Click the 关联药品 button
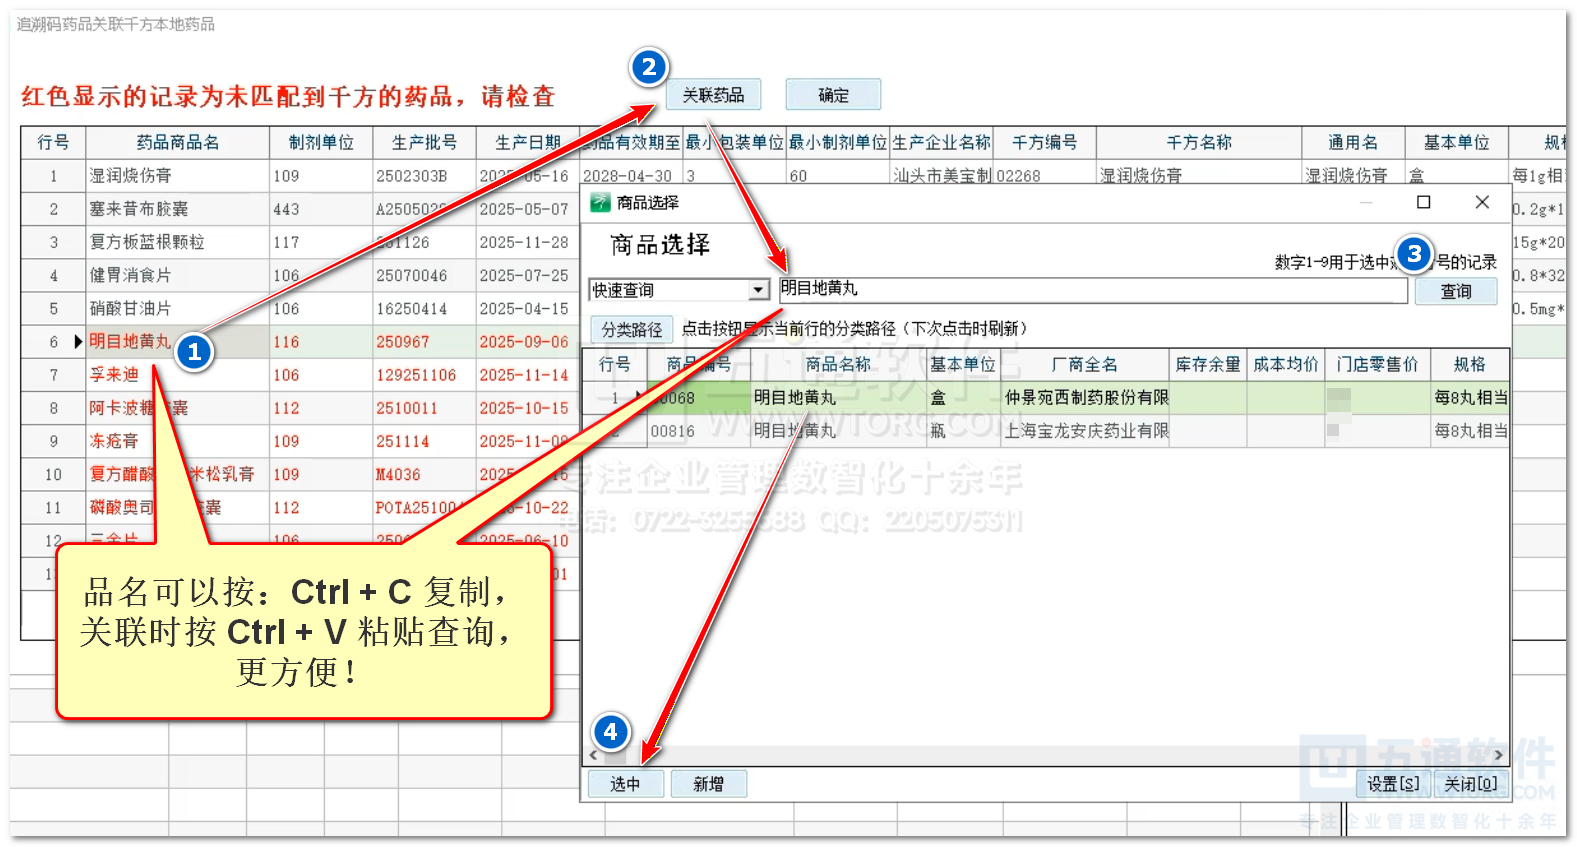Viewport: 1577px width, 847px height. pyautogui.click(x=713, y=95)
